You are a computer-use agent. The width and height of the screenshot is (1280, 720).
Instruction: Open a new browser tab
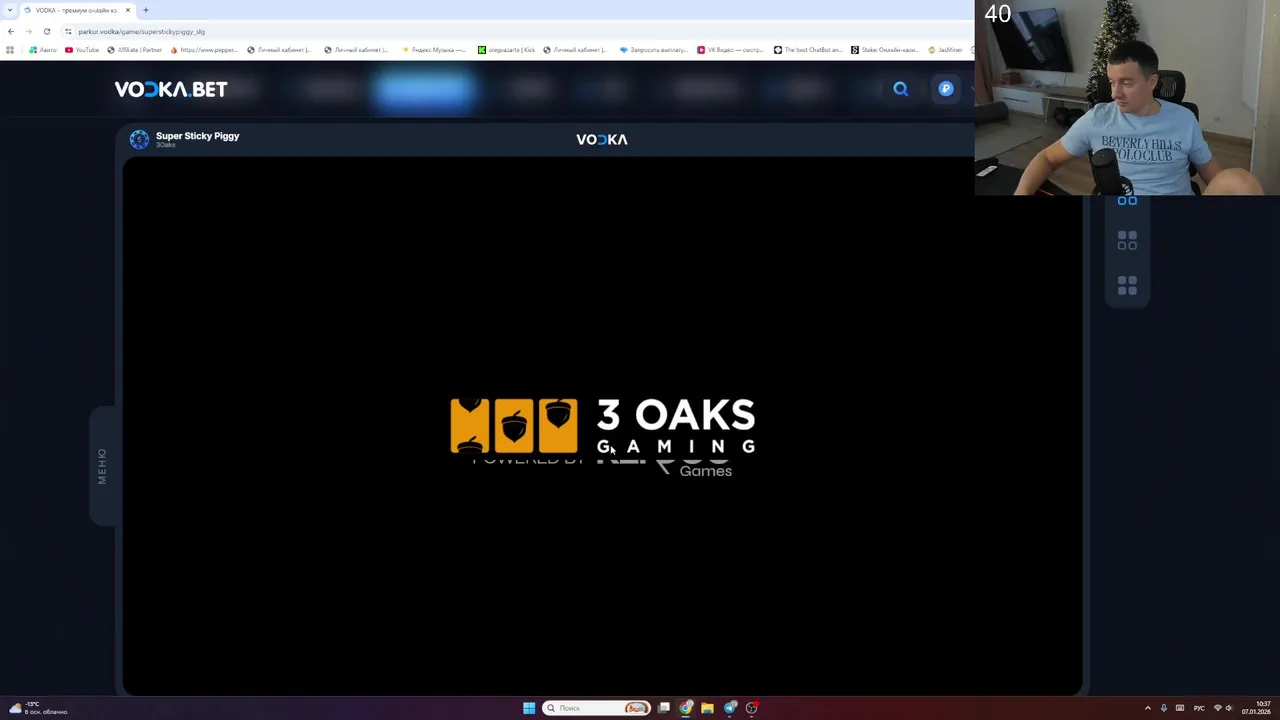pyautogui.click(x=145, y=10)
